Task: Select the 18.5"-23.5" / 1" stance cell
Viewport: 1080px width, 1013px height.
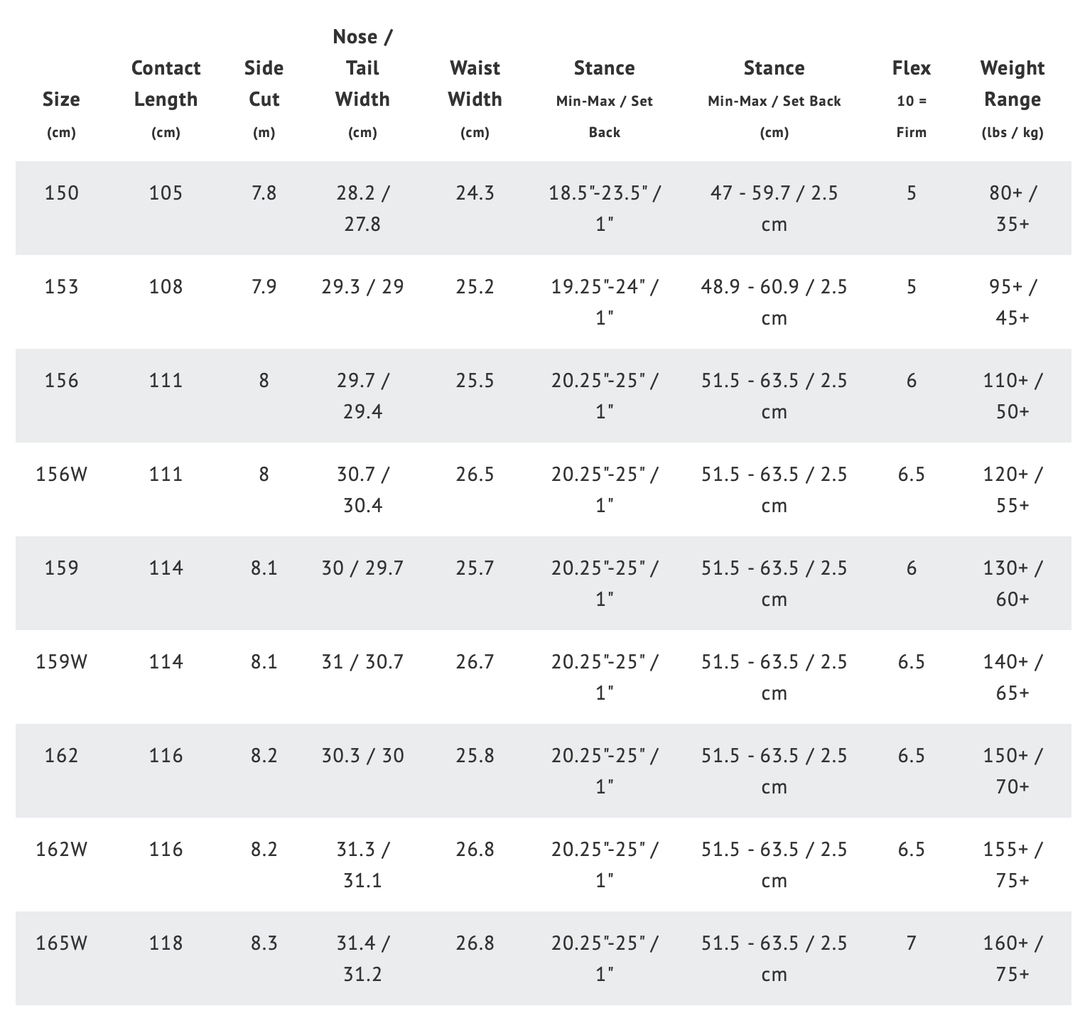Action: coord(604,208)
